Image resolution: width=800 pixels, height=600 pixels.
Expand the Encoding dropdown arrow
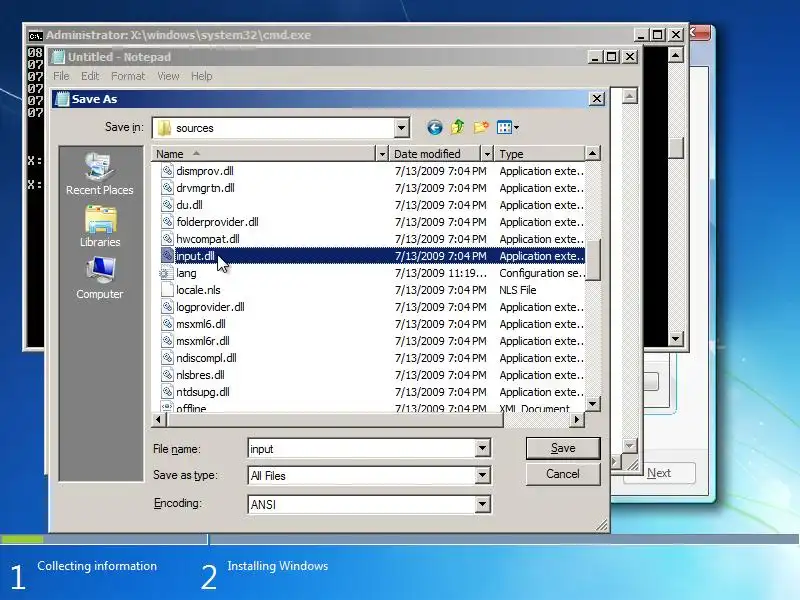tap(482, 505)
